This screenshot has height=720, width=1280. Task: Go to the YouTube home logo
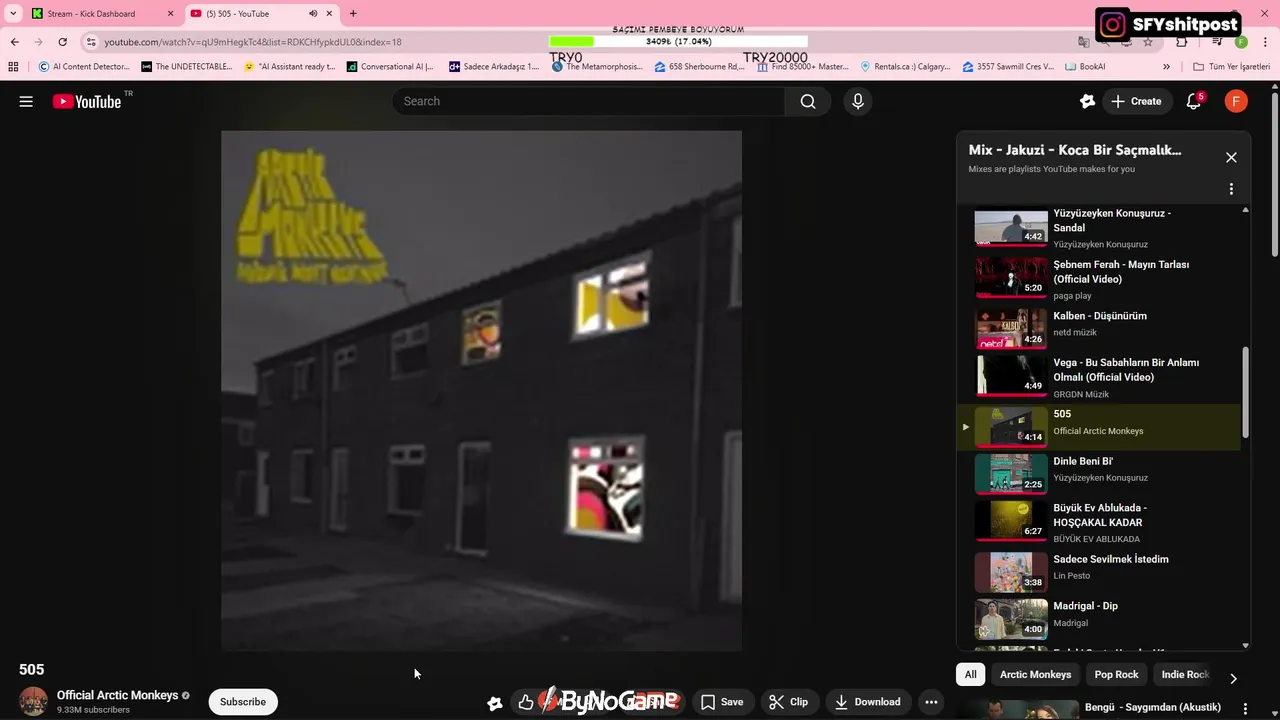87,101
